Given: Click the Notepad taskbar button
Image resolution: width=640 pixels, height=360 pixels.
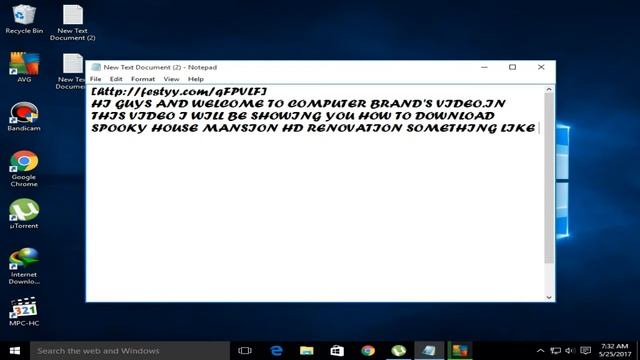Looking at the screenshot, I should [x=429, y=351].
